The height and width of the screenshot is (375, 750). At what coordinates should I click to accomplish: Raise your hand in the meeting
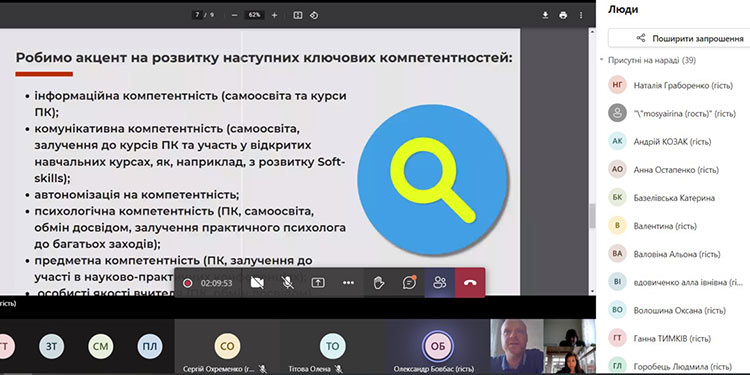tap(379, 283)
